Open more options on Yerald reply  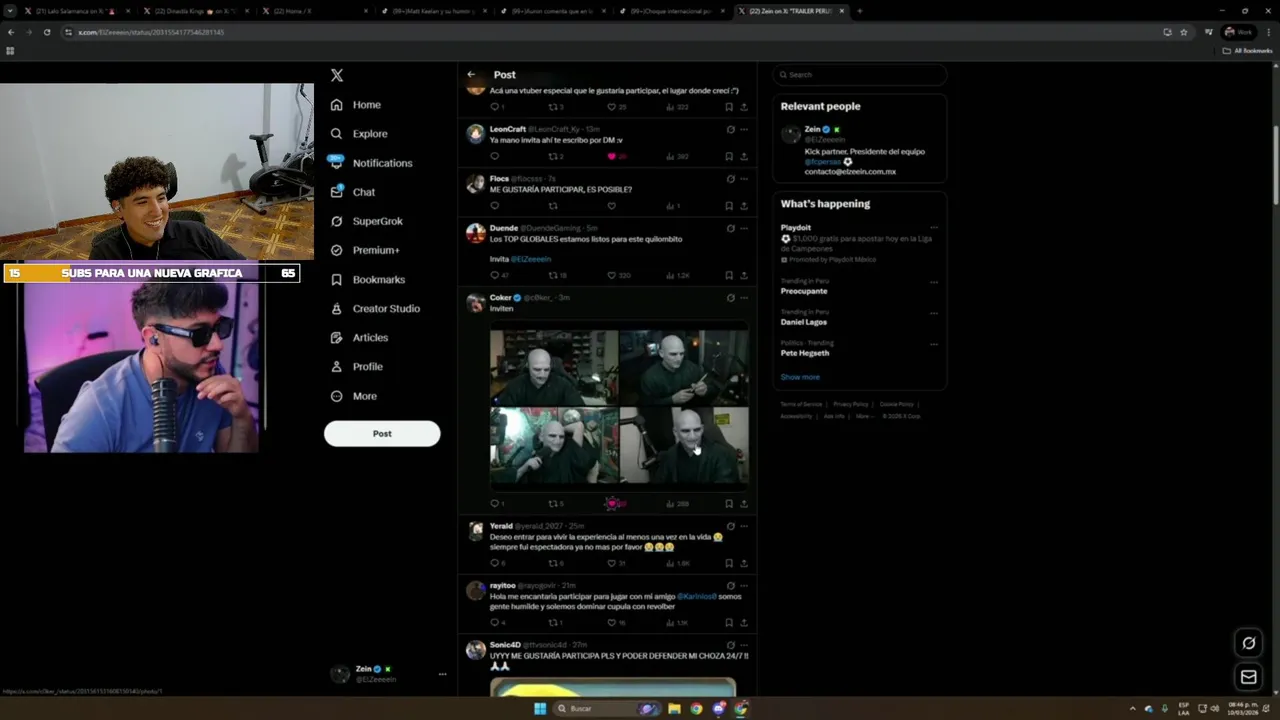coord(743,526)
